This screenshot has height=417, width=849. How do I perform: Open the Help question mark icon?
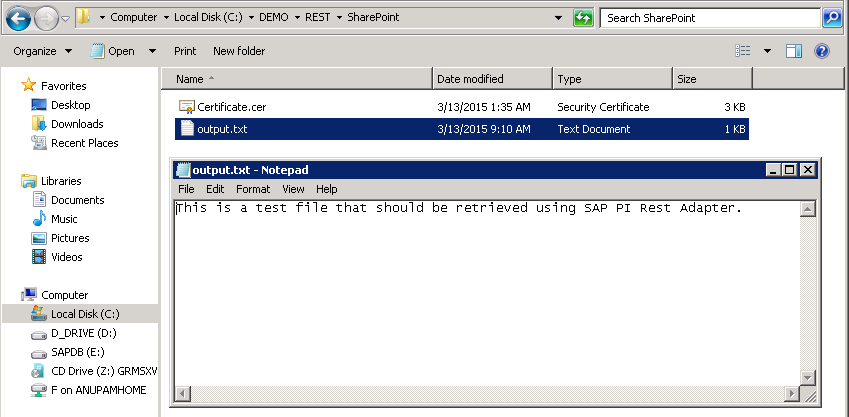[821, 51]
